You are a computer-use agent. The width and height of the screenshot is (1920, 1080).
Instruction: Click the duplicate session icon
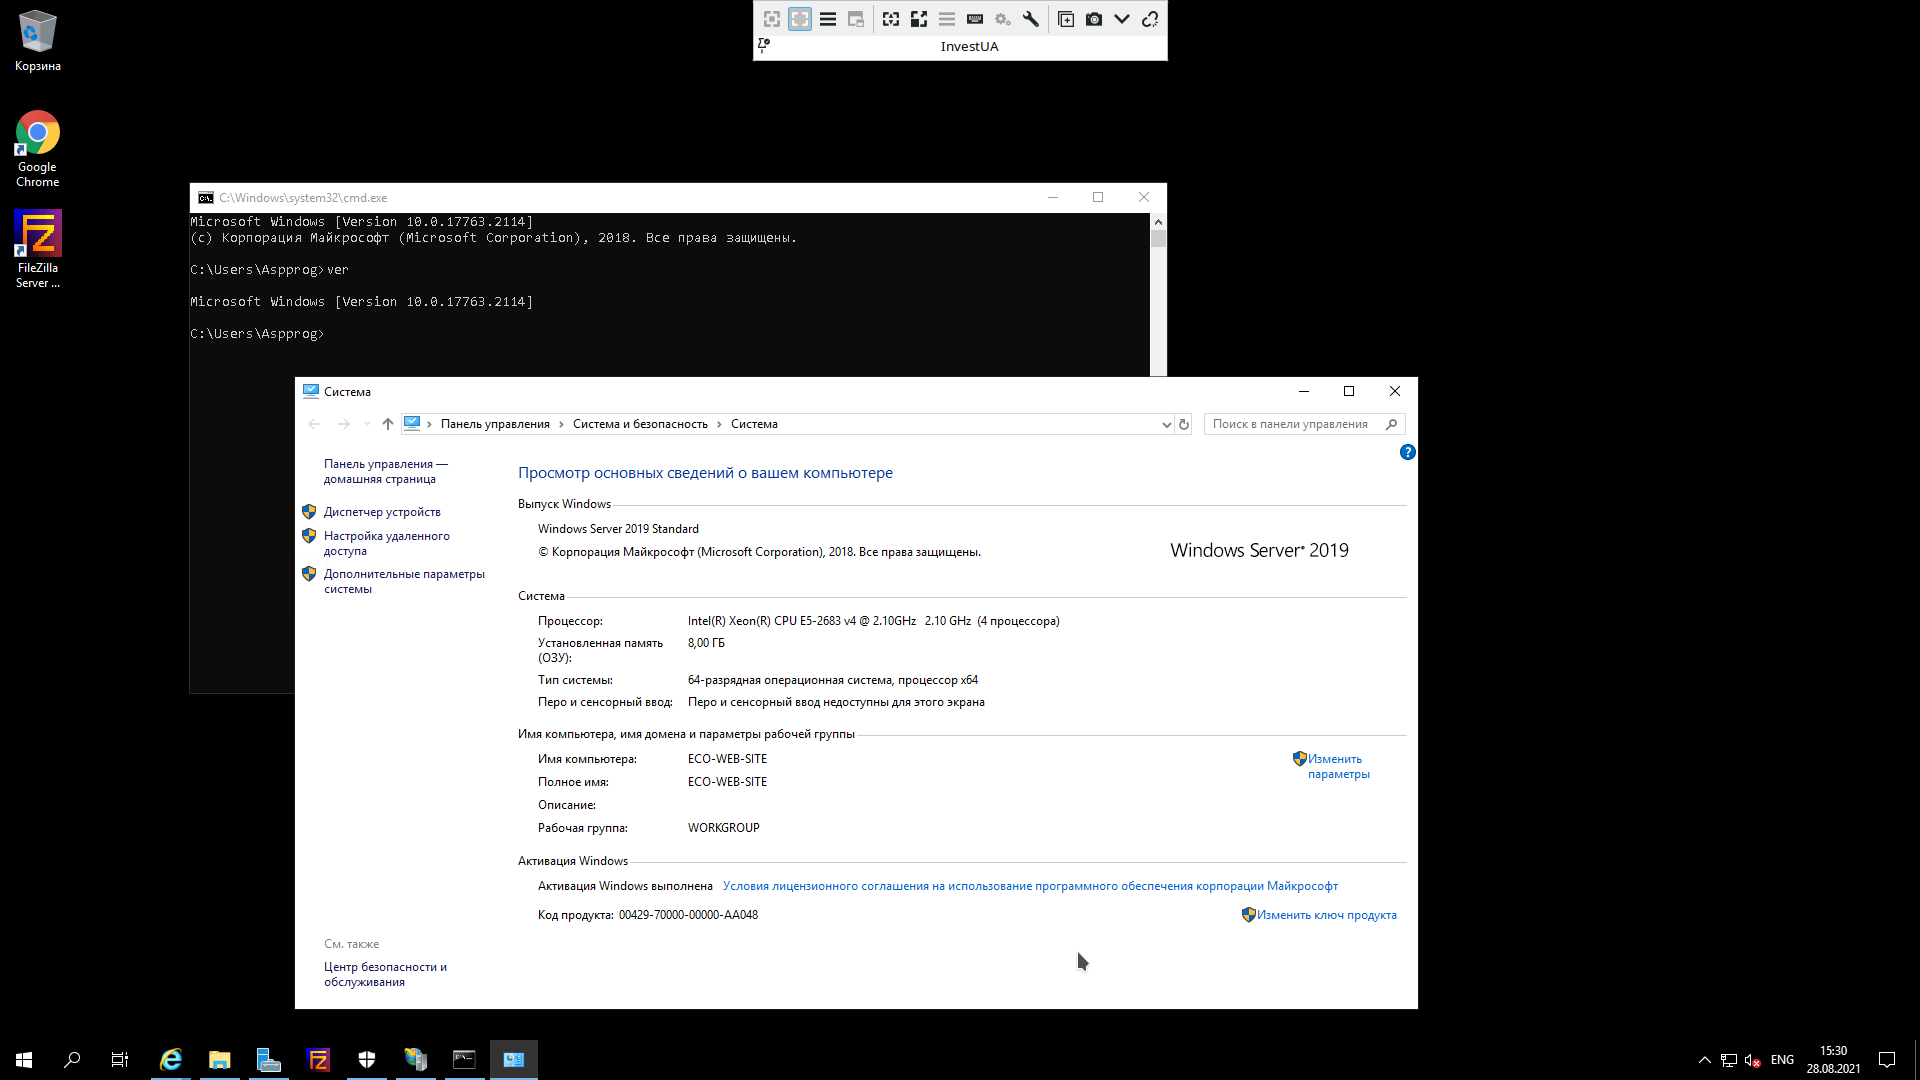1066,19
